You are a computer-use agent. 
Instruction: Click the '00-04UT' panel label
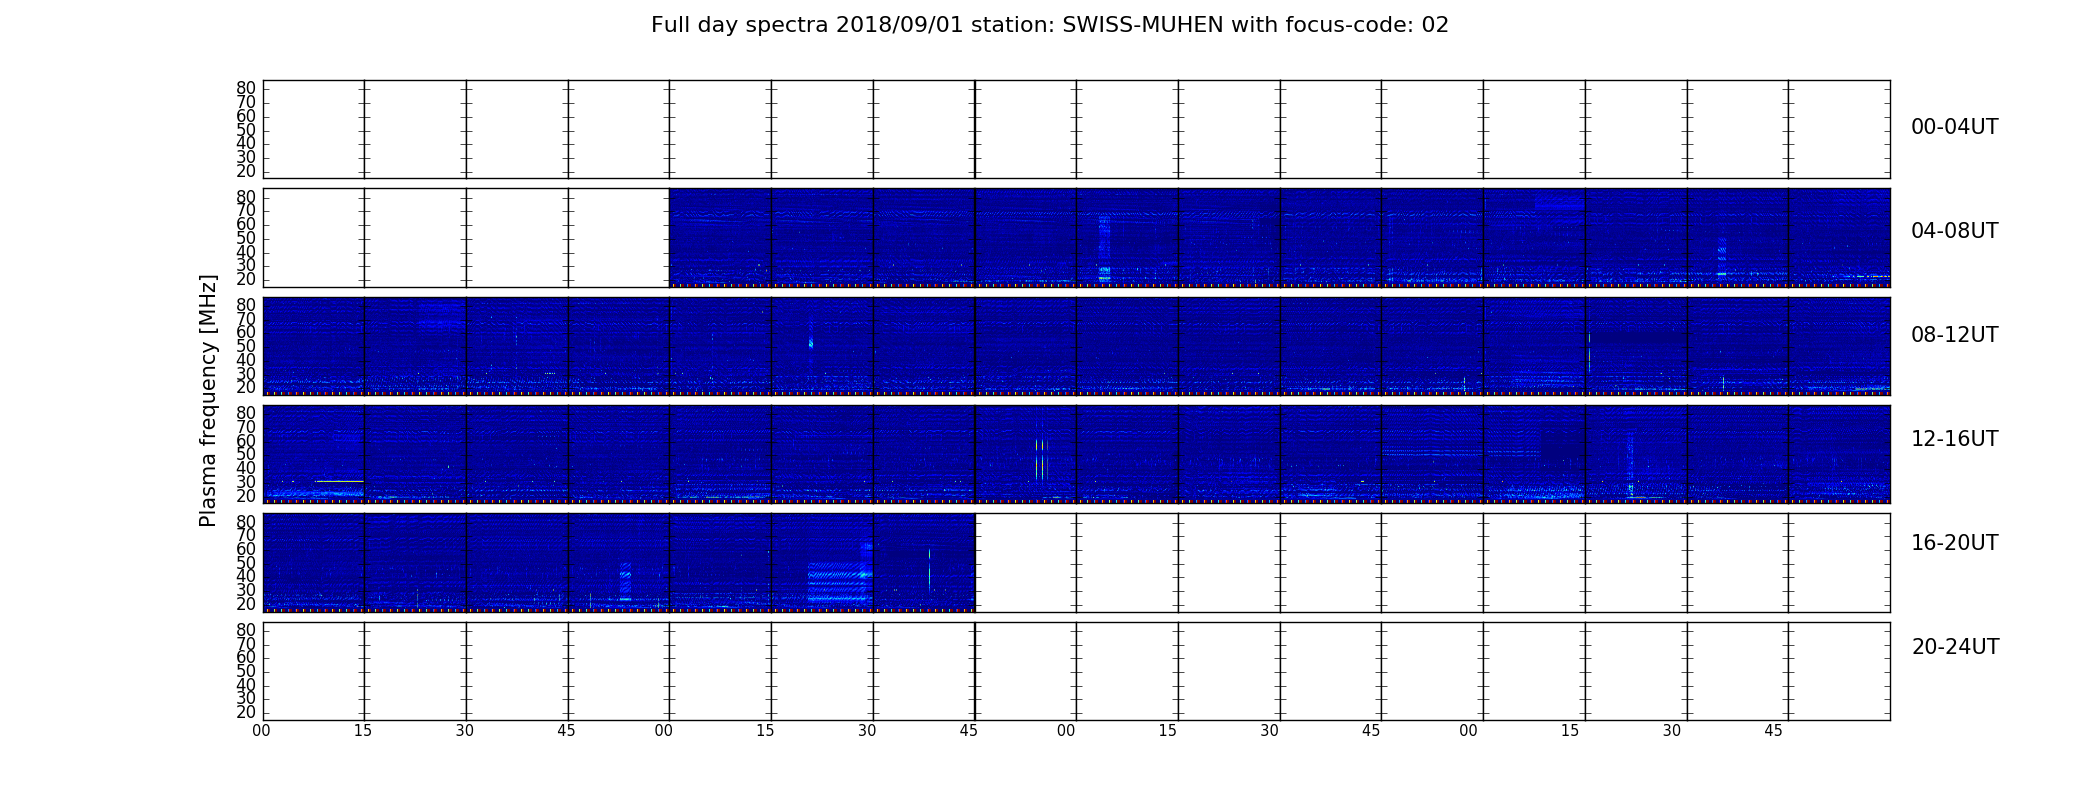click(1954, 127)
